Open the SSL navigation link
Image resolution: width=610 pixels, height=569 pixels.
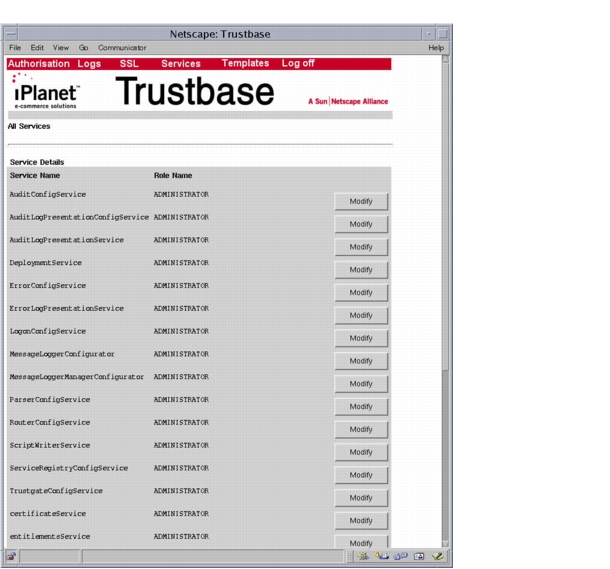click(129, 64)
